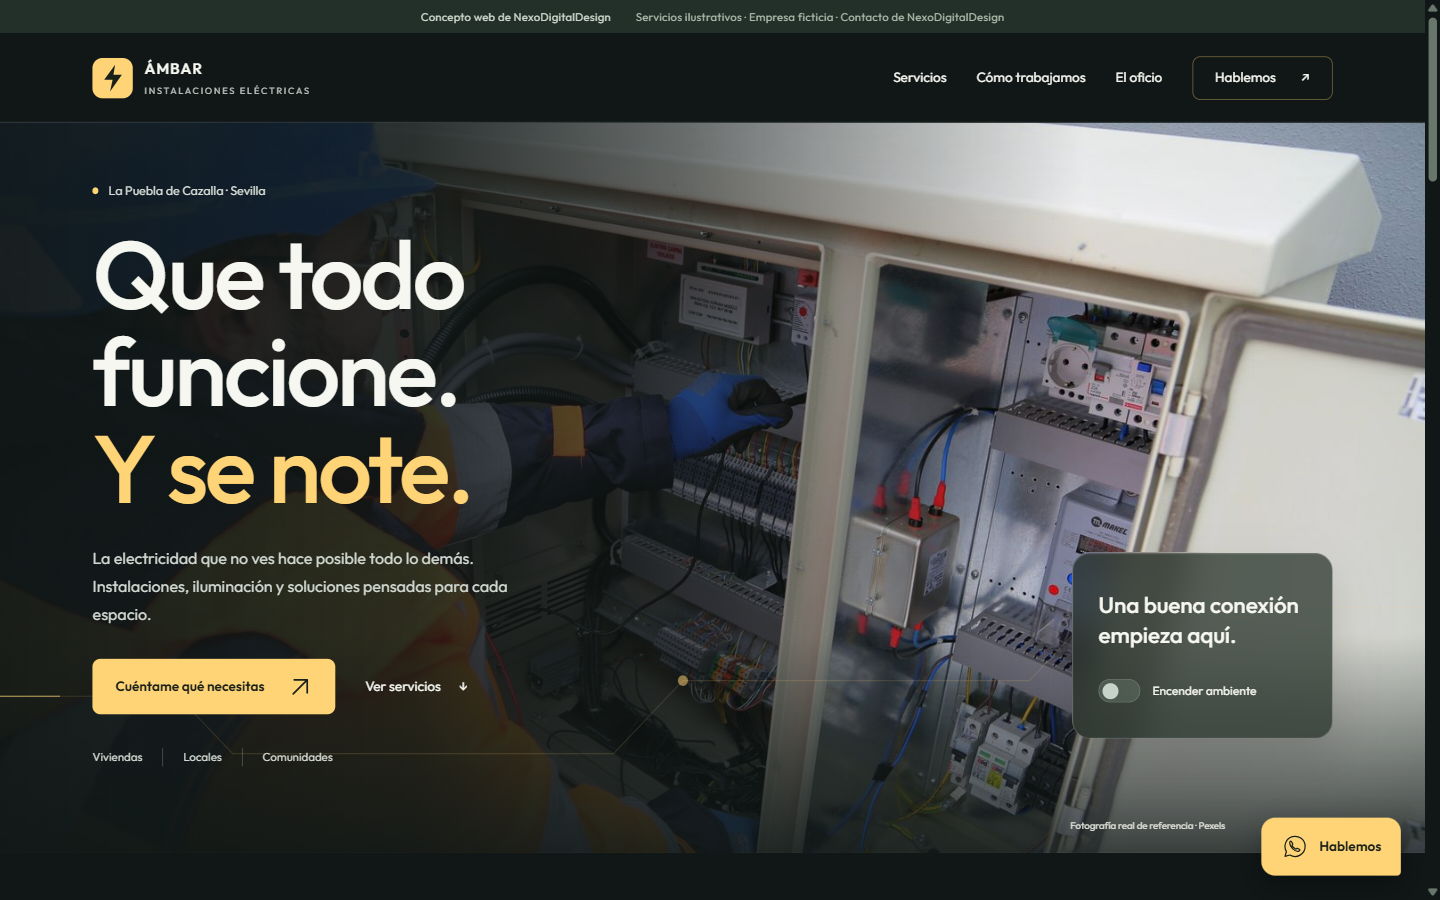Click Cuéntame qué necesitas button
1440x900 pixels.
tap(213, 686)
